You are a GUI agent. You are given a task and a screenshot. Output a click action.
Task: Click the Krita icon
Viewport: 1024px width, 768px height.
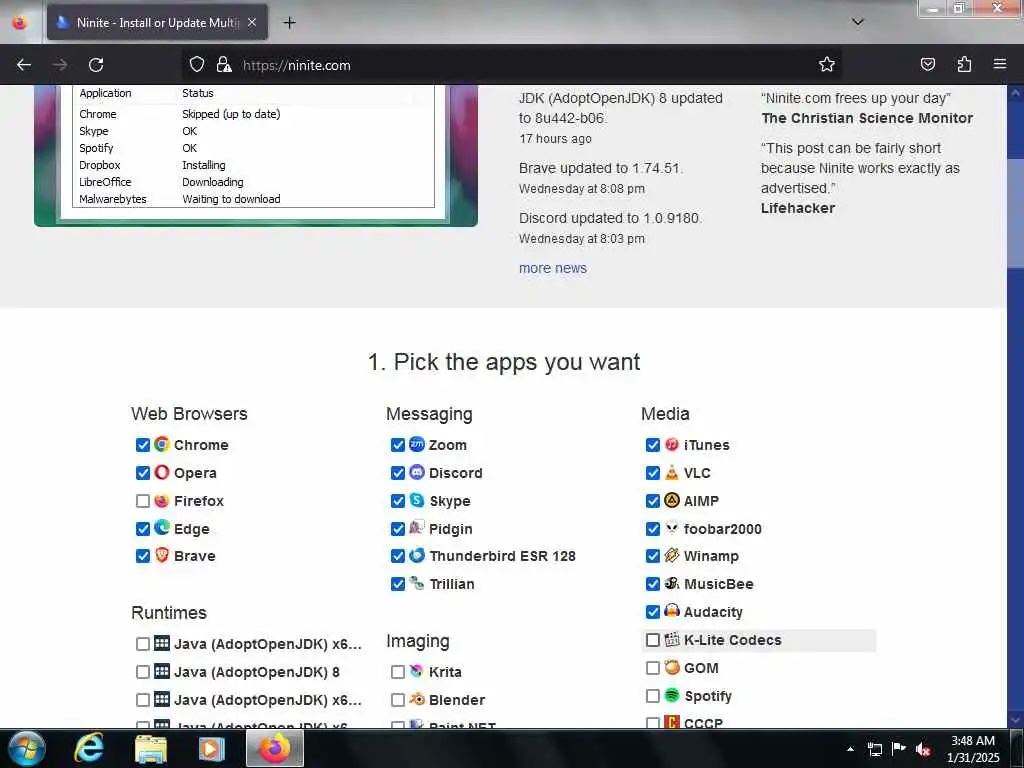click(417, 671)
